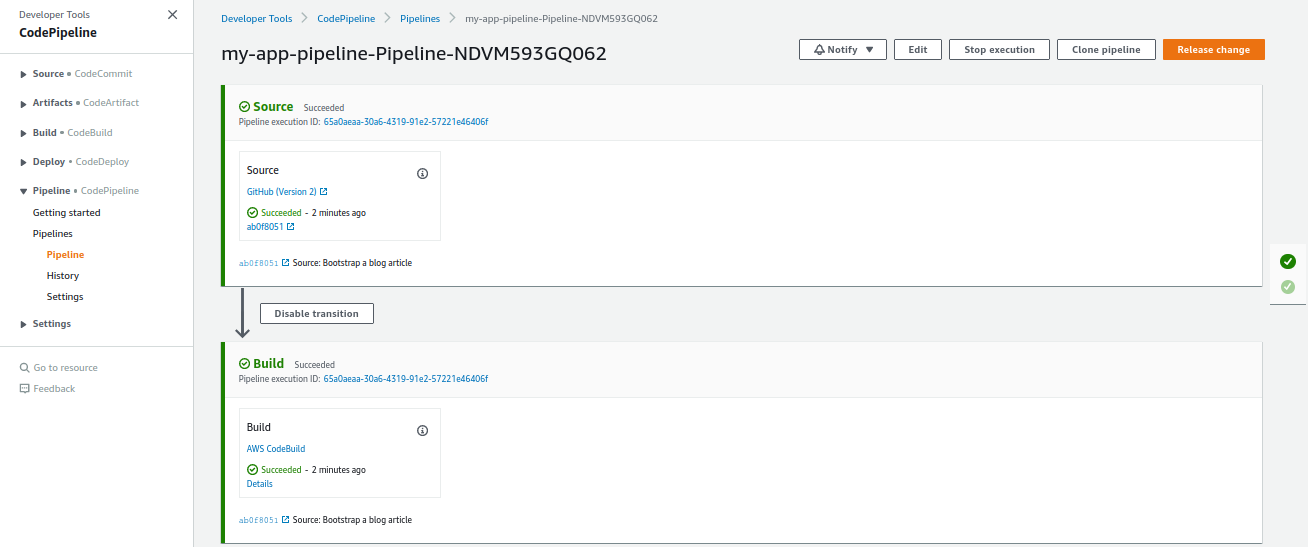Click the faded Build stage indicator on the right
Screen dimensions: 1308x547
click(1288, 287)
